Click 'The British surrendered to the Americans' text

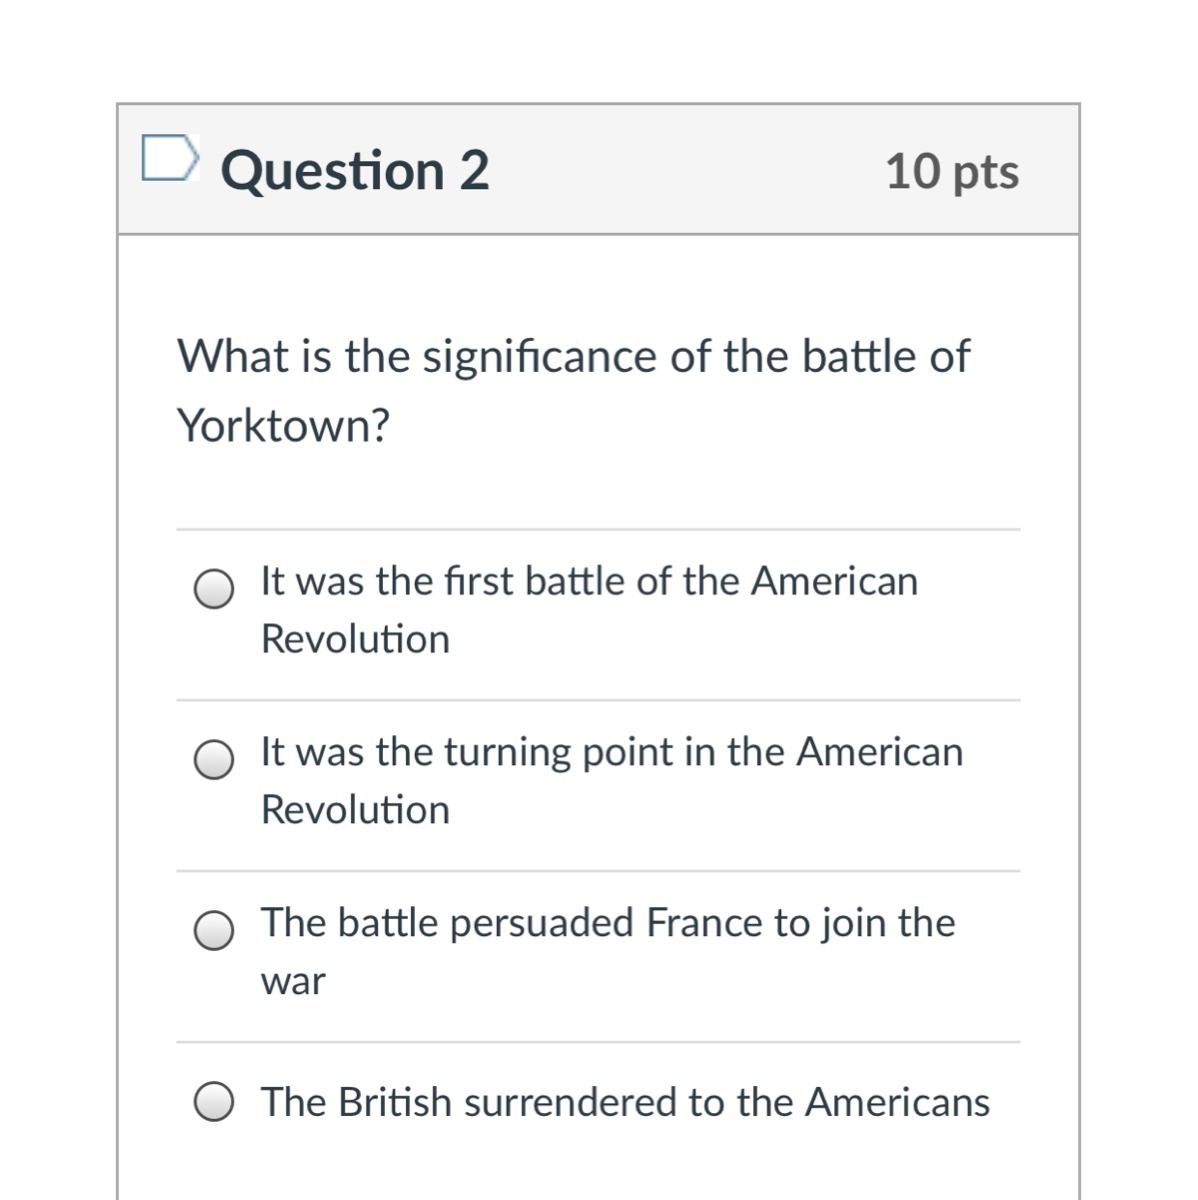click(x=625, y=1102)
